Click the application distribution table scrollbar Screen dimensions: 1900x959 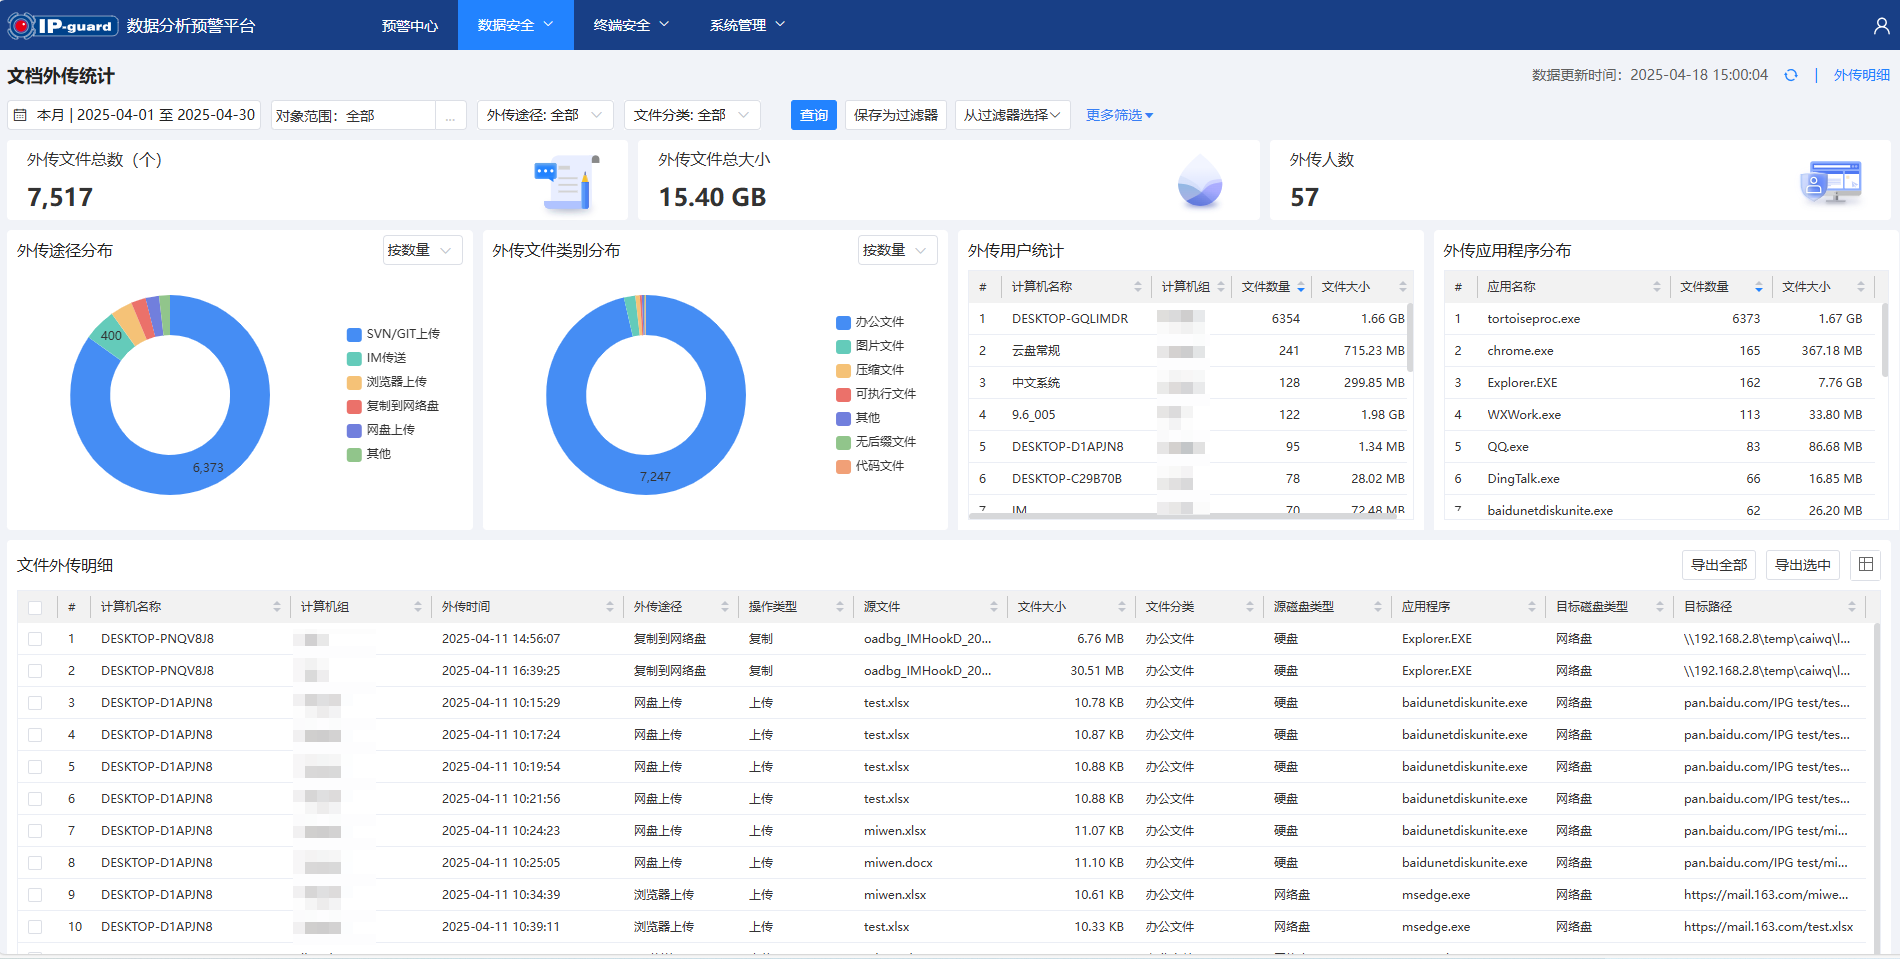(1885, 340)
